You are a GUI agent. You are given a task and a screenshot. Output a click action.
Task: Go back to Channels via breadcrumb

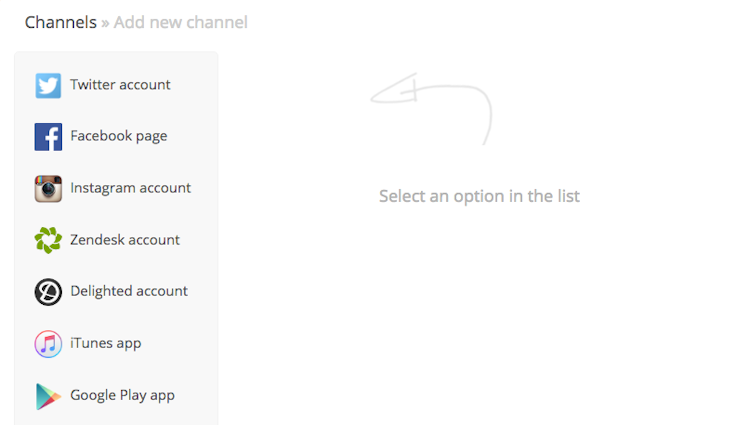tap(60, 22)
